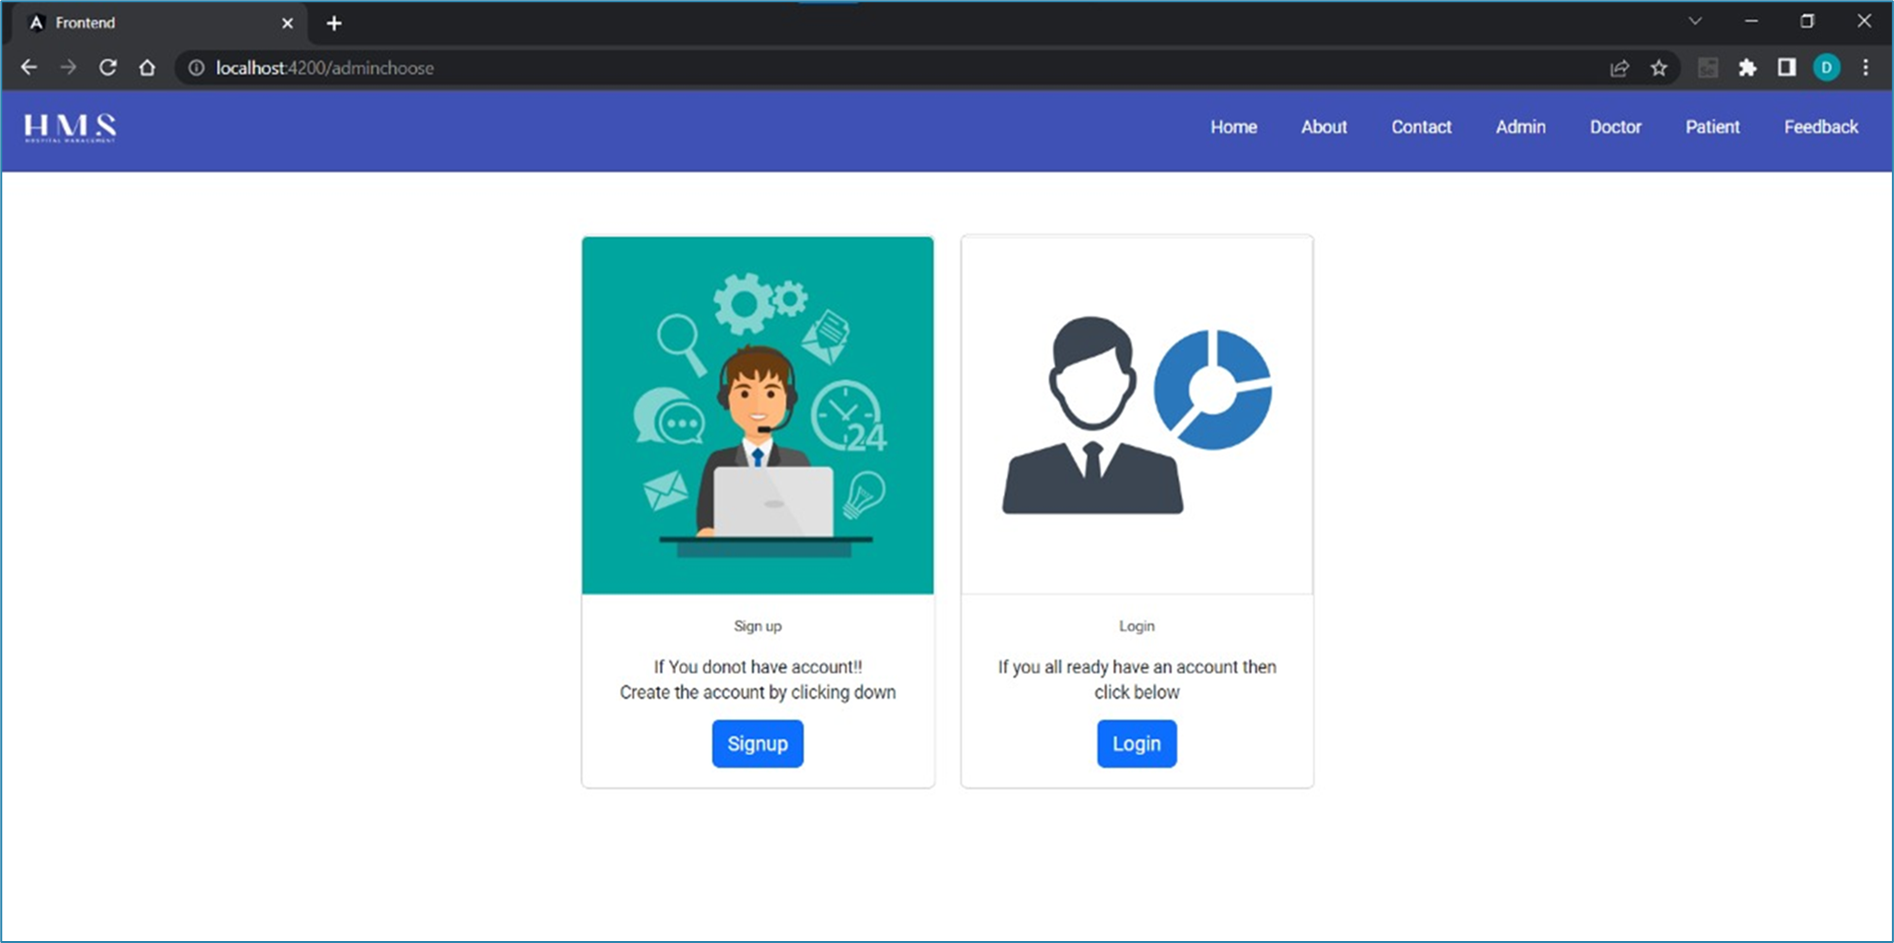Click the browser back arrow
The width and height of the screenshot is (1894, 943).
tap(28, 68)
